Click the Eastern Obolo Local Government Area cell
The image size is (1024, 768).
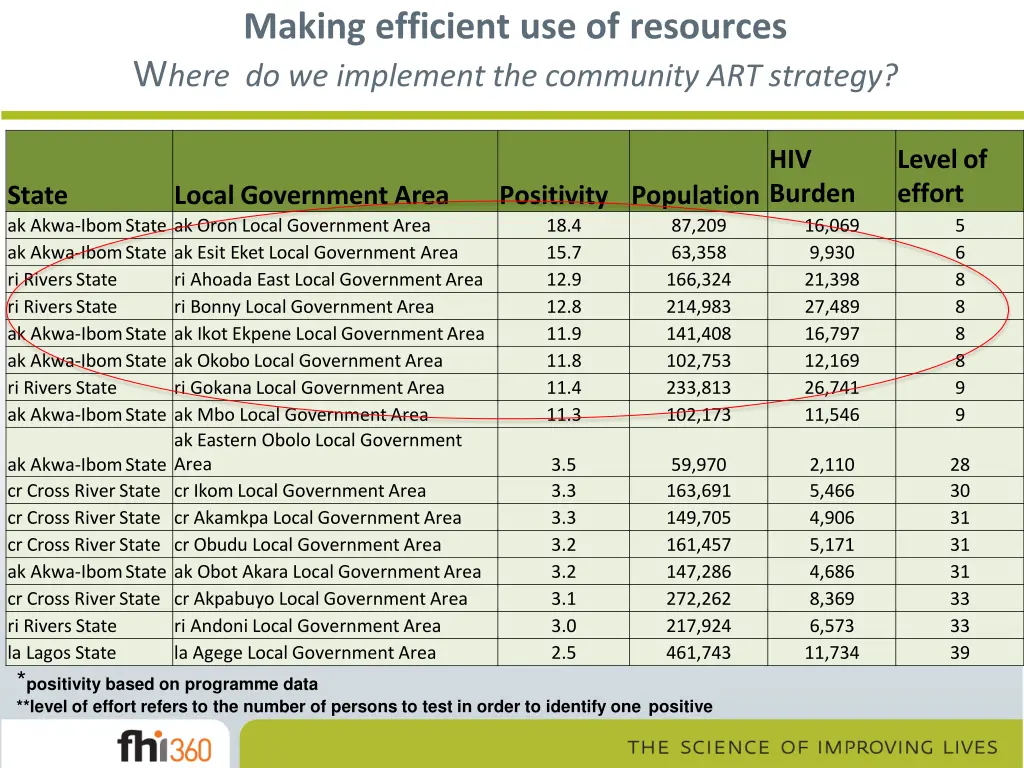318,452
